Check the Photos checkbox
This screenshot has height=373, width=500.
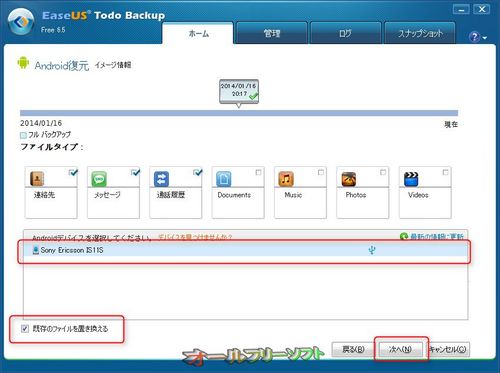383,172
